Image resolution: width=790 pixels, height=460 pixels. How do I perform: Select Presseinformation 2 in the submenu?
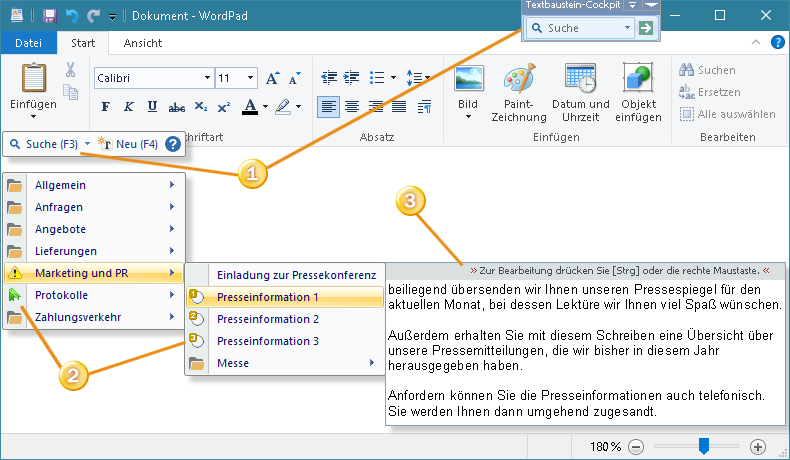tap(268, 319)
